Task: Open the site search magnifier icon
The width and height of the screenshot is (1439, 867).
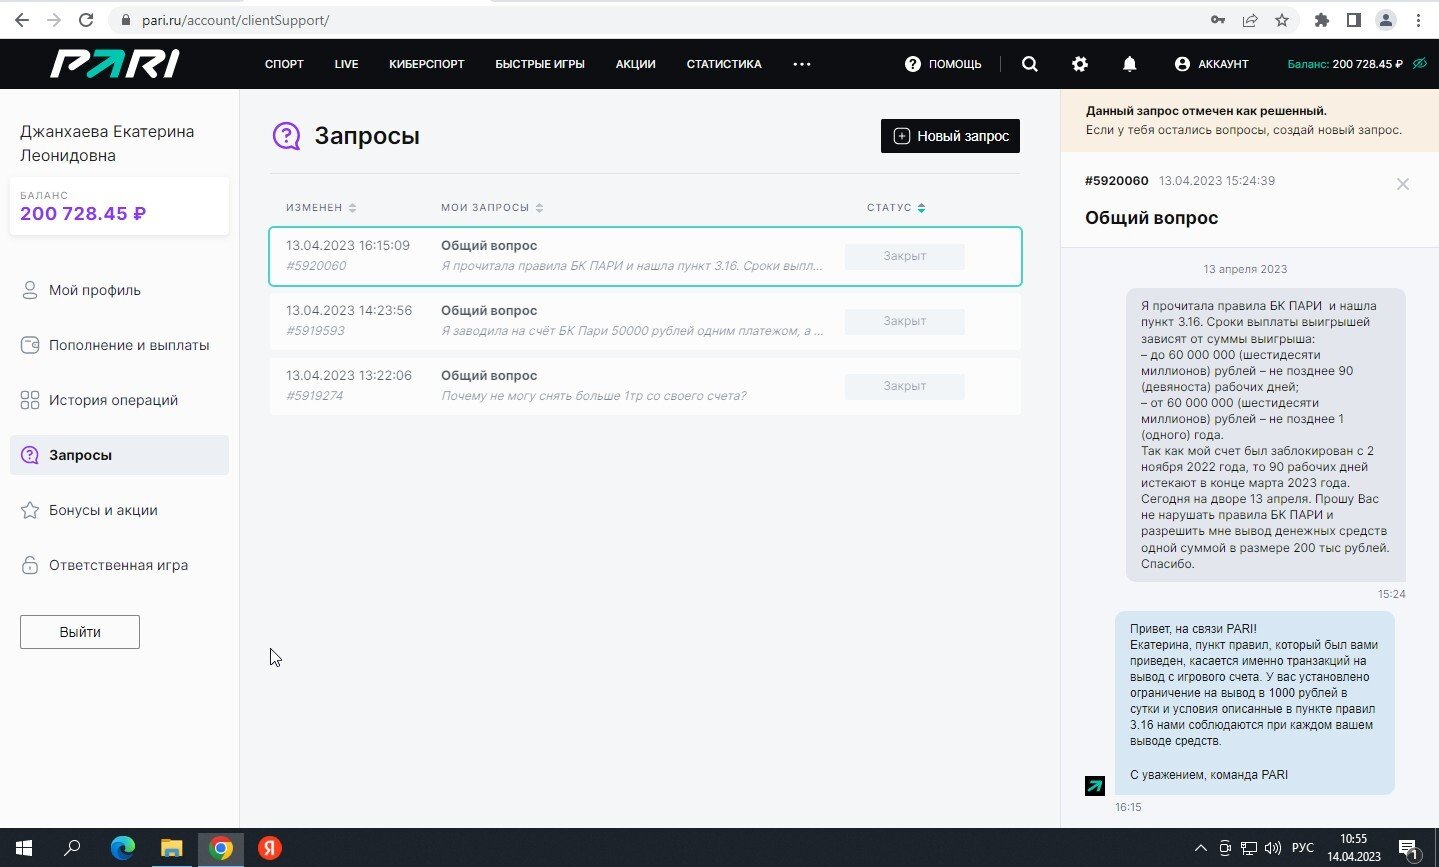Action: pos(1029,64)
